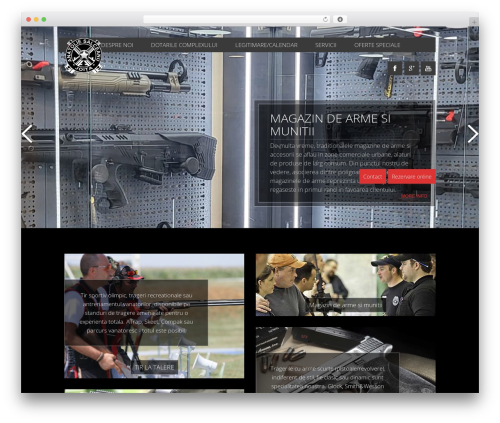Open the DOTARILE COMPLEXULUI menu
The width and height of the screenshot is (500, 423).
[x=184, y=45]
